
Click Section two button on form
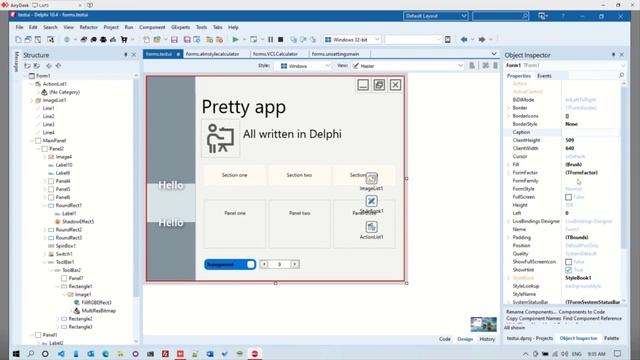pyautogui.click(x=299, y=175)
